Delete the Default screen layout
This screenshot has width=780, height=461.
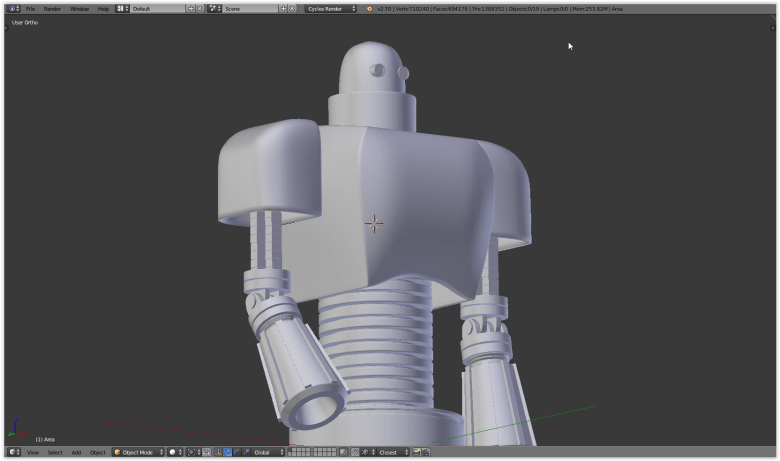(200, 8)
